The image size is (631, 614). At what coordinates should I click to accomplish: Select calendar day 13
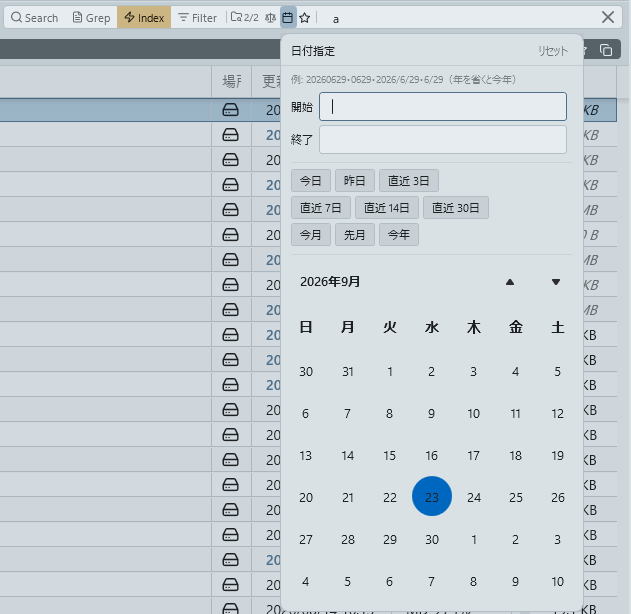click(305, 455)
